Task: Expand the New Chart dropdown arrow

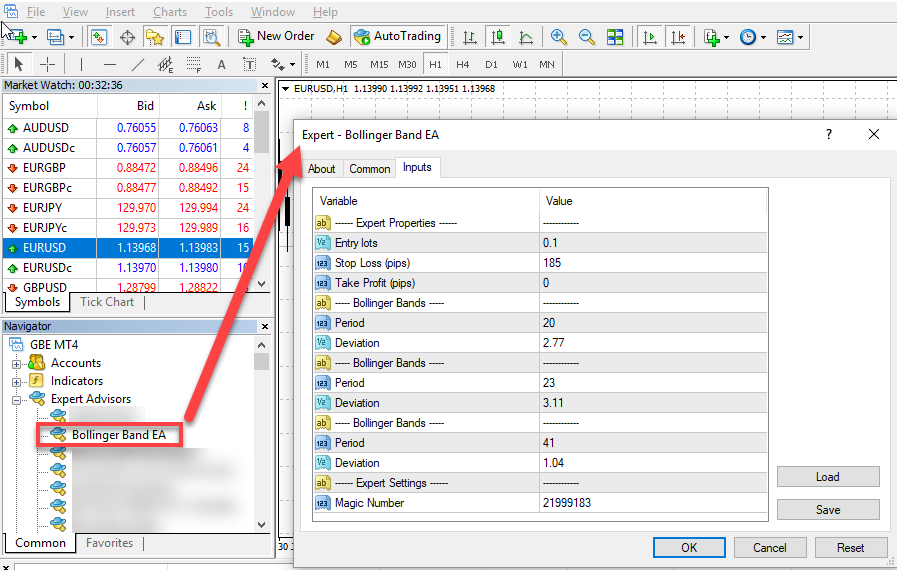Action: point(34,38)
